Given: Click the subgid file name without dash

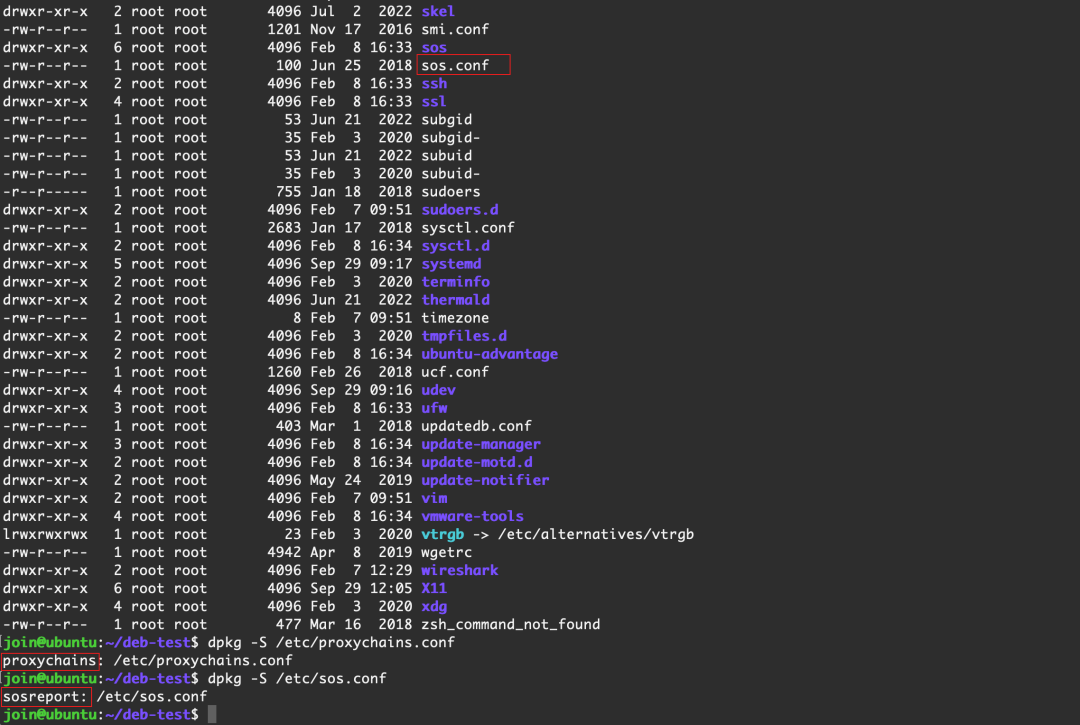Looking at the screenshot, I should [x=446, y=120].
